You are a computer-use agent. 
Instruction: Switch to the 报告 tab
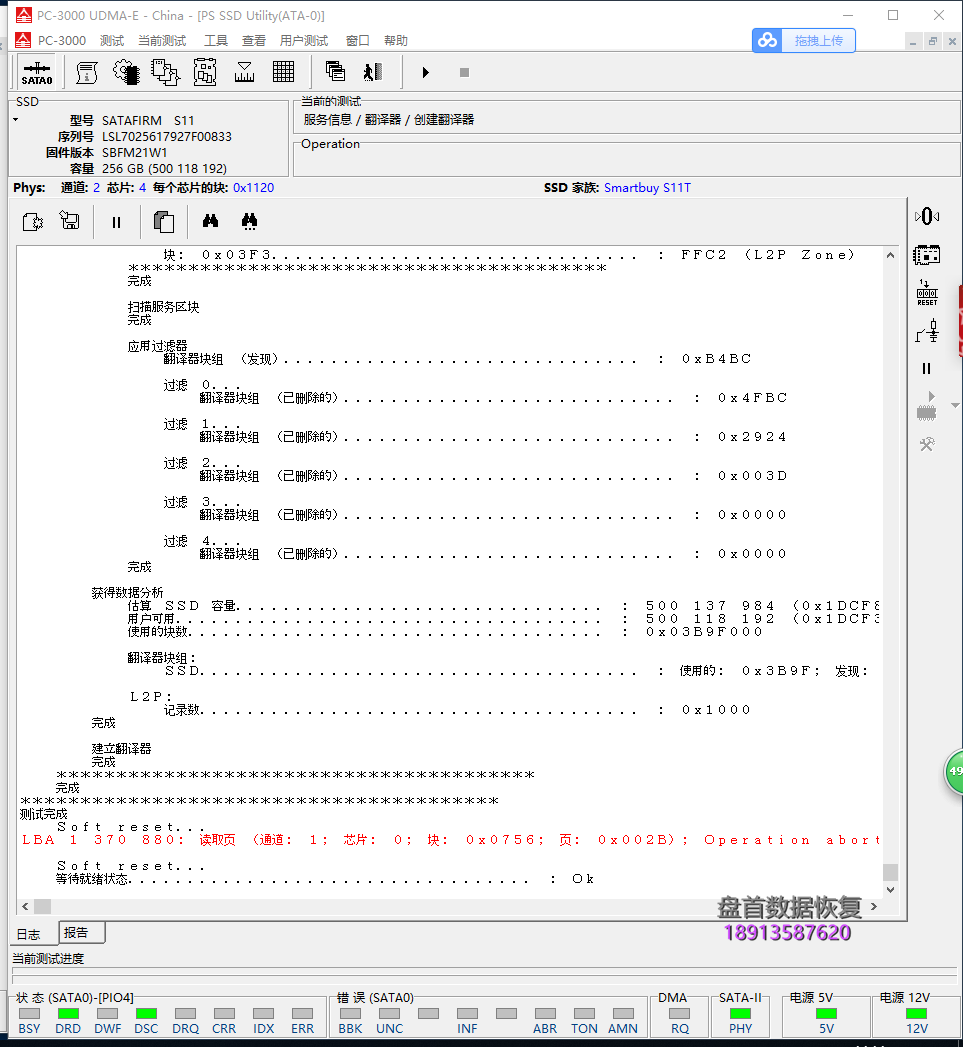76,932
